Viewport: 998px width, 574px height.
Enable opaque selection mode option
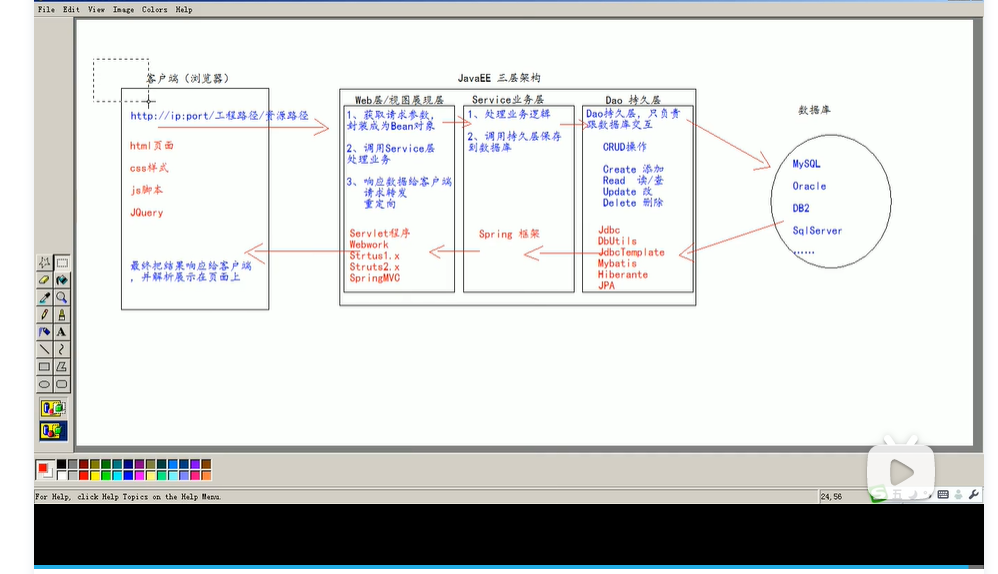[53, 408]
